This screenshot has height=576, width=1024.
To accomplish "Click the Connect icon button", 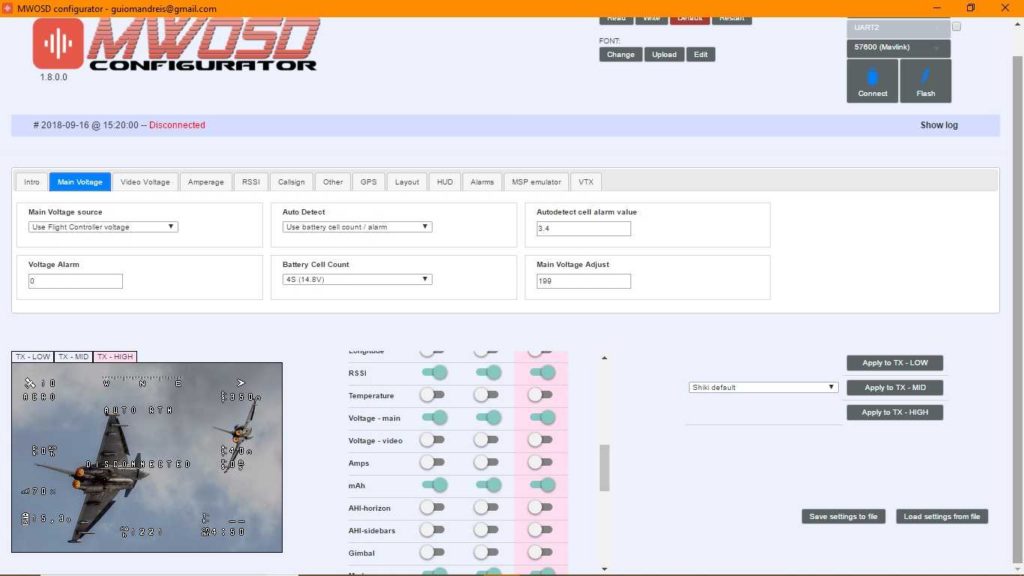I will point(872,81).
